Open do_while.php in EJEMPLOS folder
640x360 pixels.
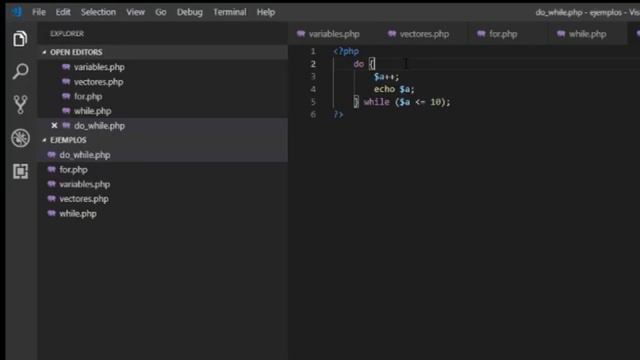click(163, 155)
